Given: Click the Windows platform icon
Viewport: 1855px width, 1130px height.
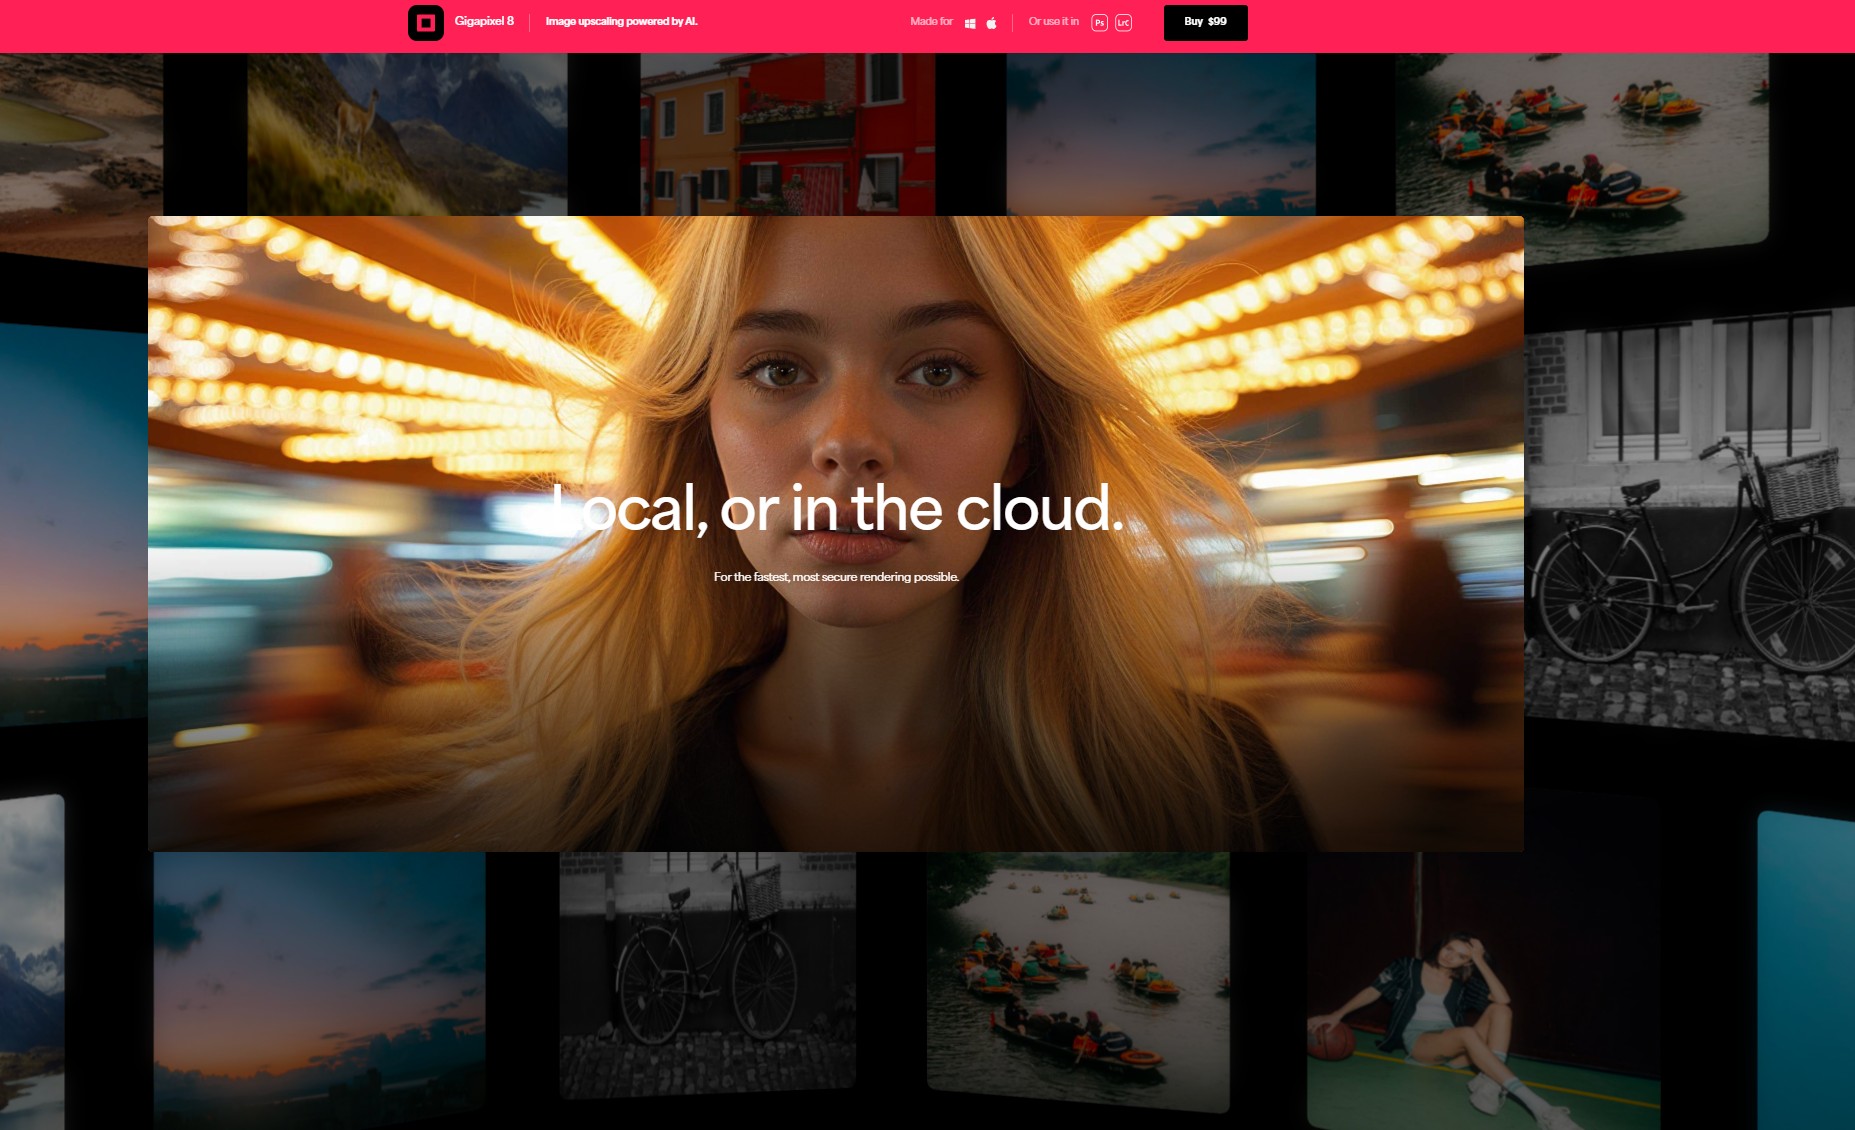Looking at the screenshot, I should tap(969, 23).
